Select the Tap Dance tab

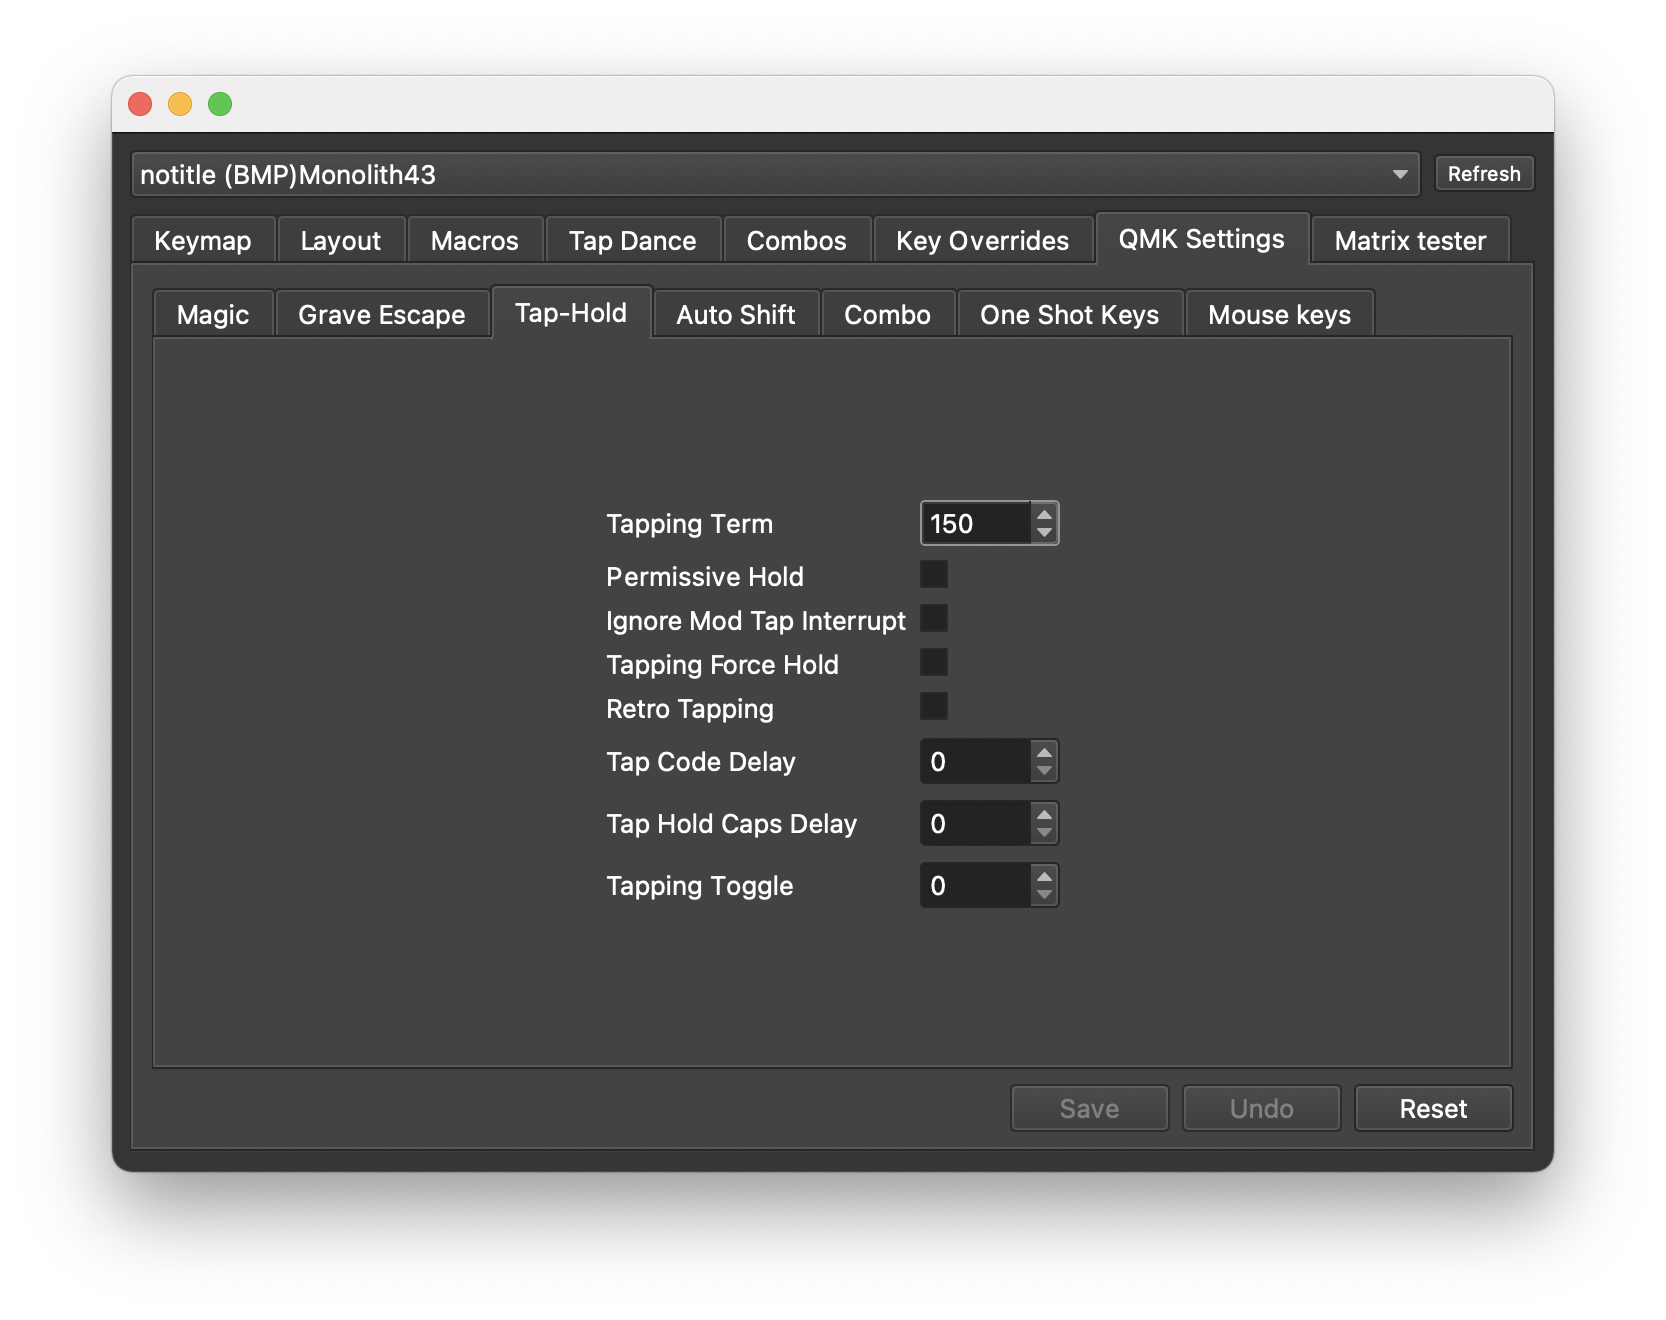633,241
